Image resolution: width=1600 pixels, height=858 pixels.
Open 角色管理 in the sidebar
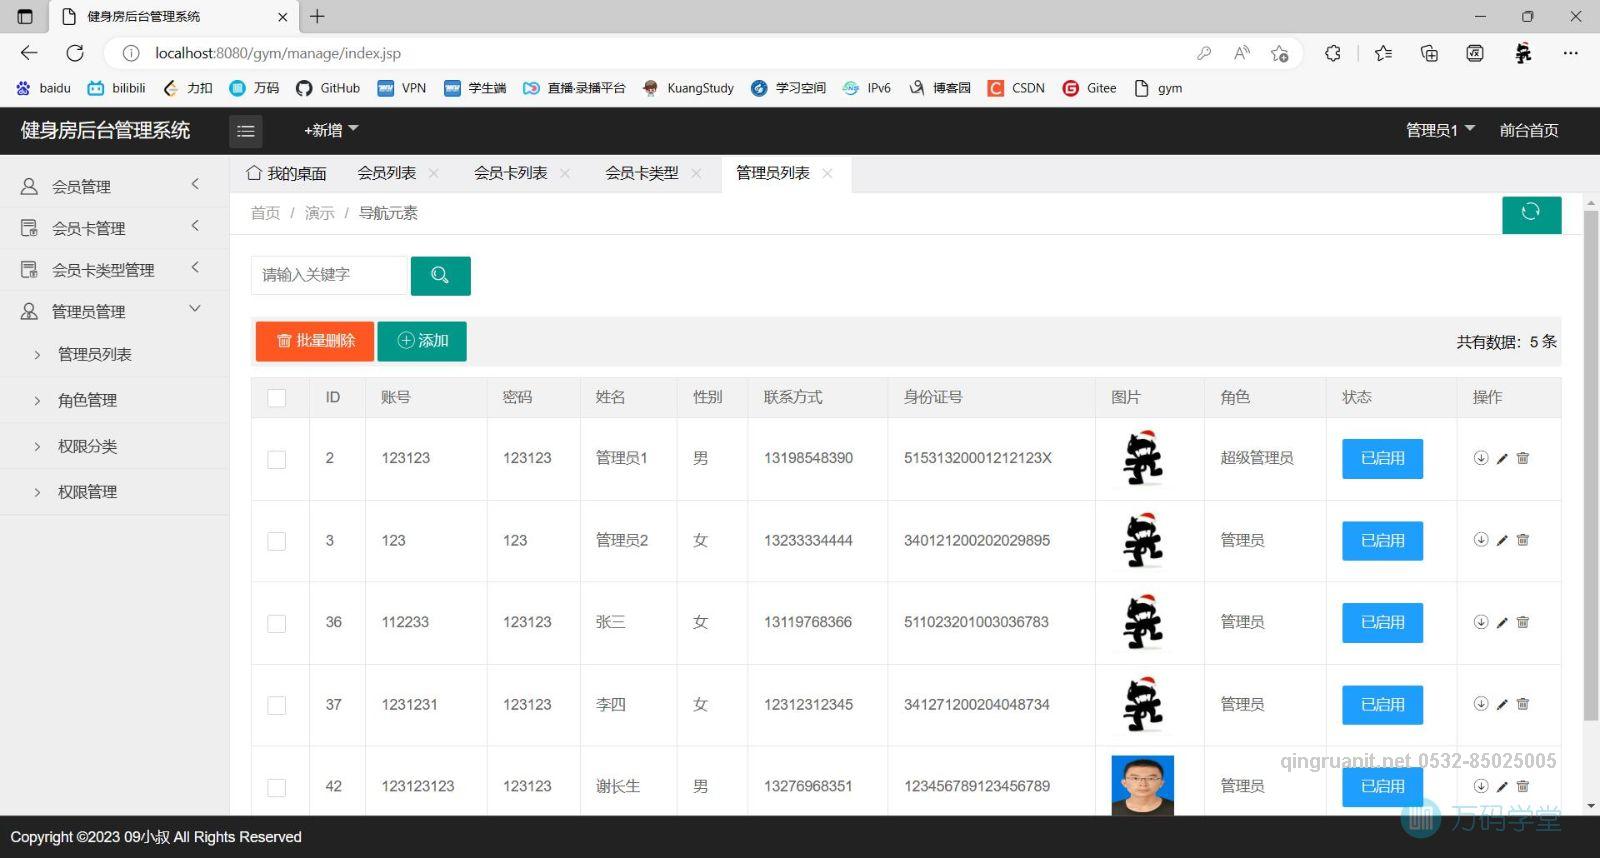(88, 400)
